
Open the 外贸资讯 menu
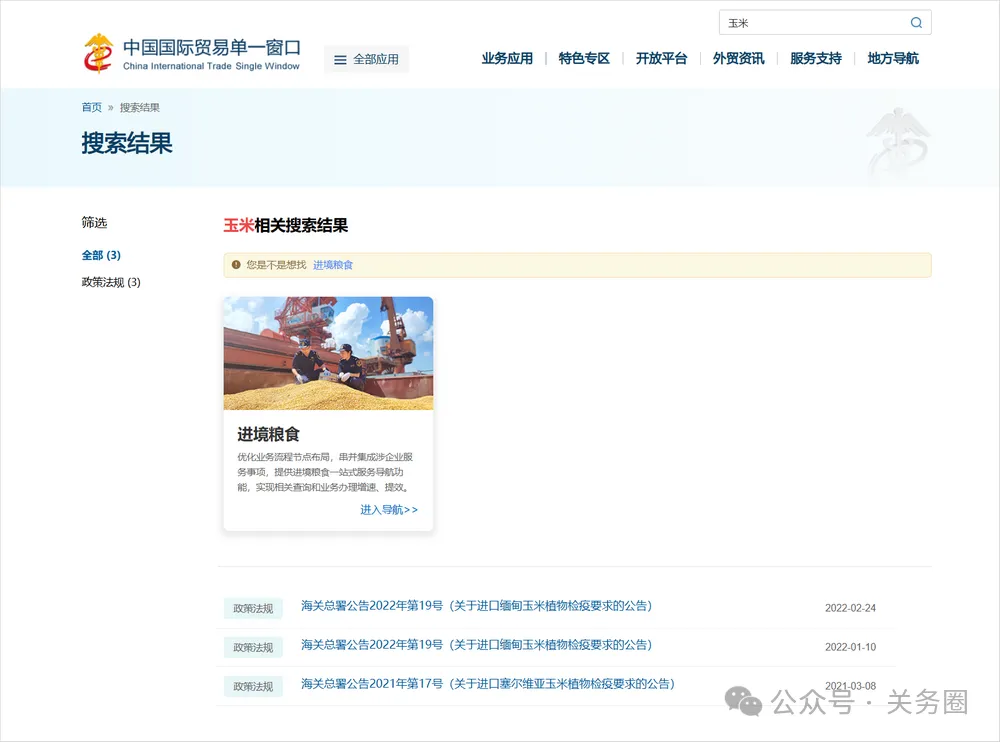(739, 59)
